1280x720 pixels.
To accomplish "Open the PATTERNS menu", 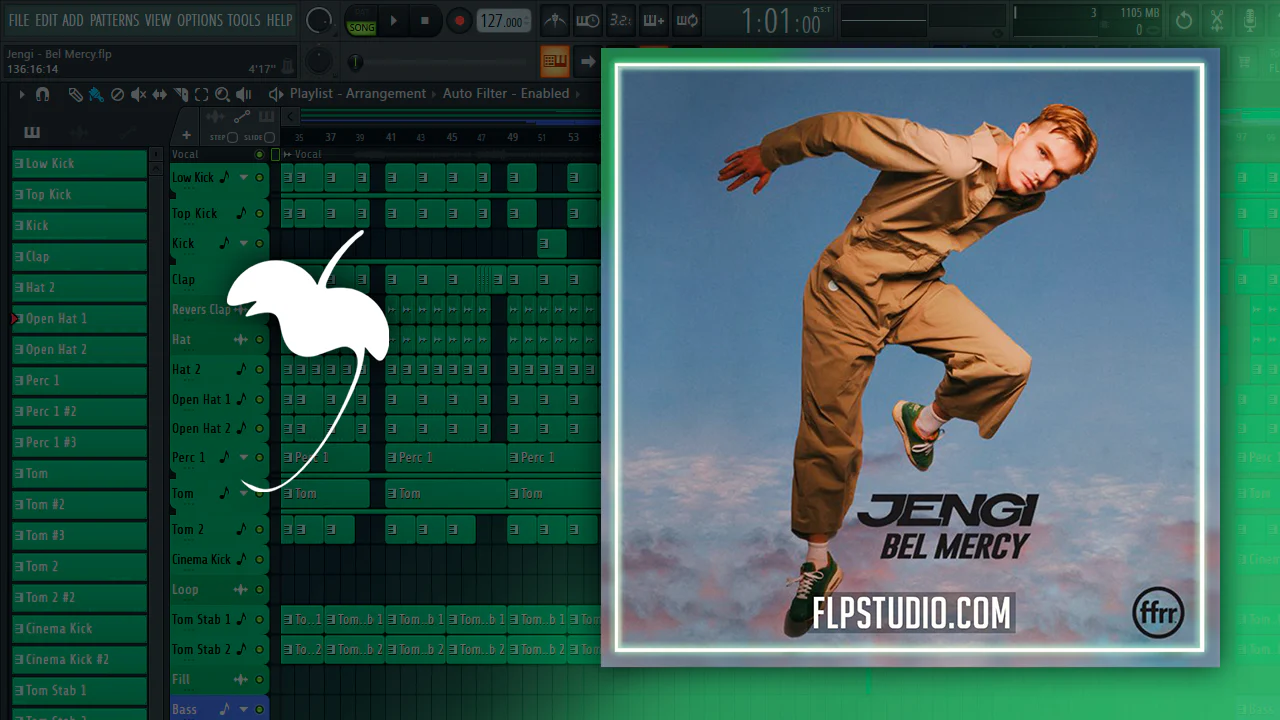I will (114, 20).
